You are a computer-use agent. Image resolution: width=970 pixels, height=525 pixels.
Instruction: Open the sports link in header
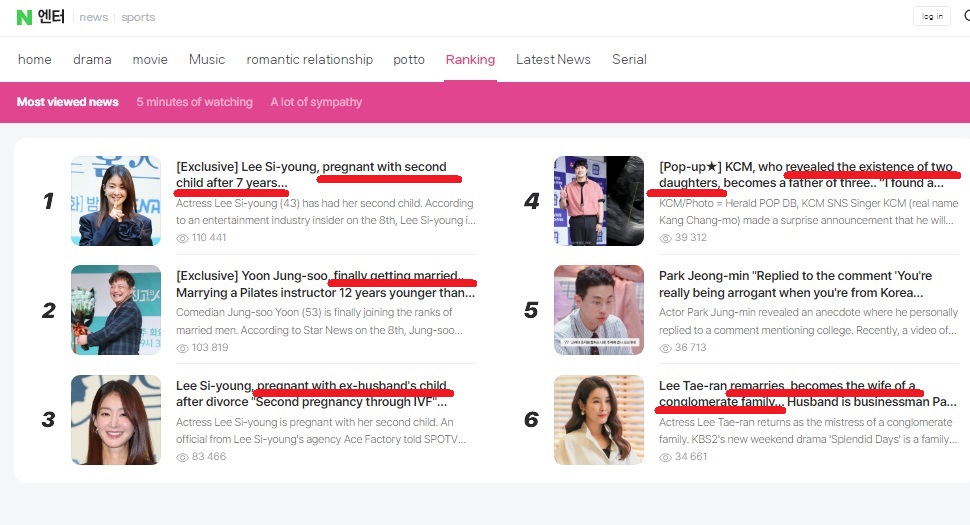[x=138, y=17]
